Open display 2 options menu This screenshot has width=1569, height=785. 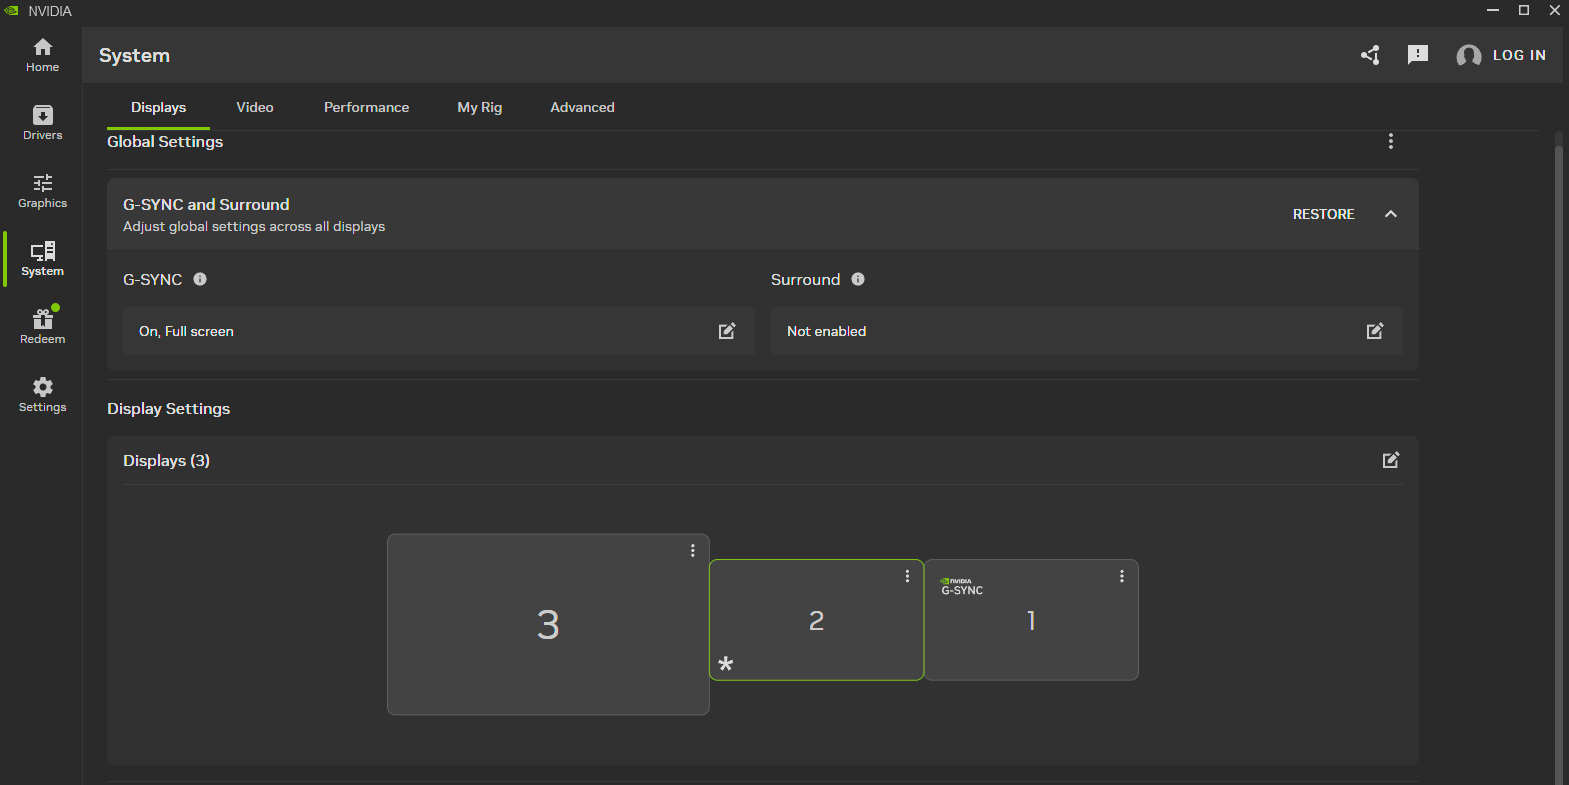pos(907,576)
